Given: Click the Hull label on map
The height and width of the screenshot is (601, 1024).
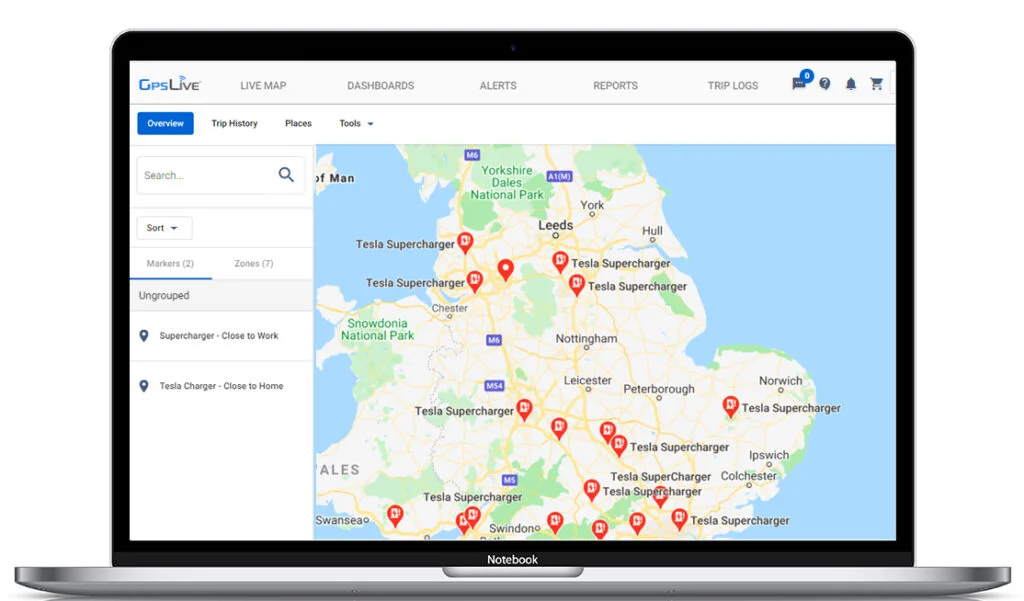Looking at the screenshot, I should tap(652, 231).
